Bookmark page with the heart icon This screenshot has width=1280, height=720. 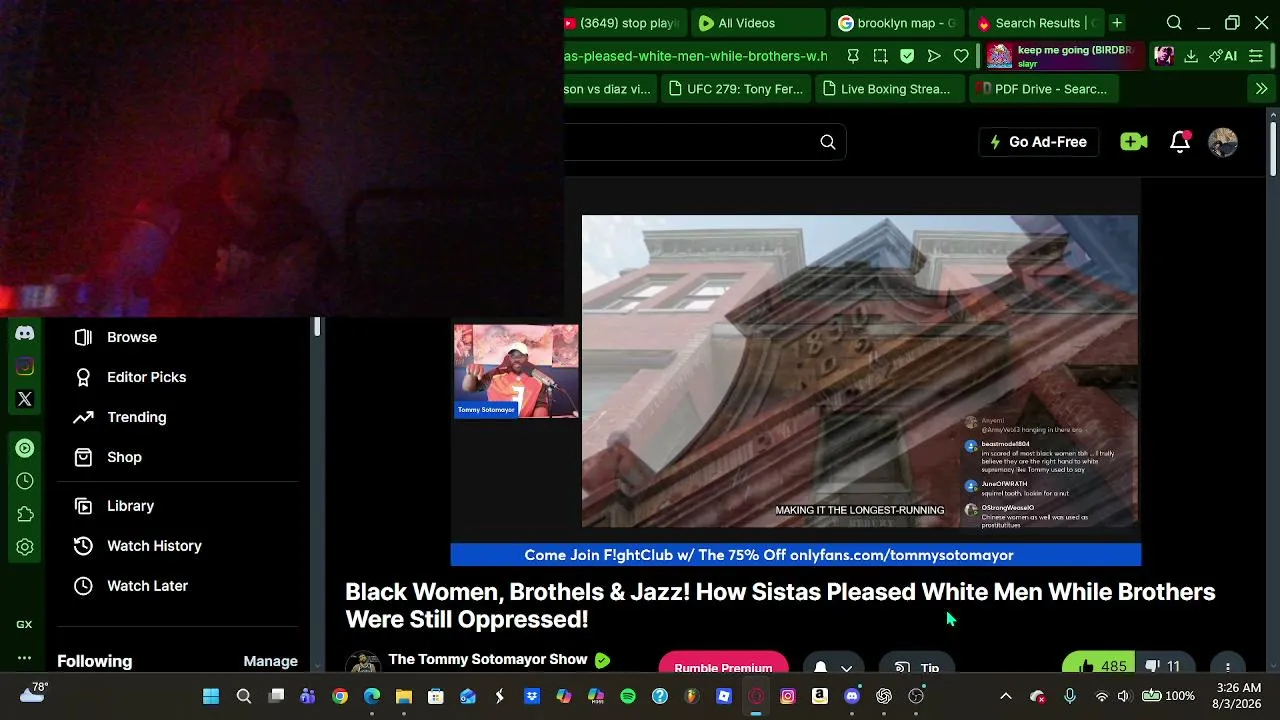(961, 56)
